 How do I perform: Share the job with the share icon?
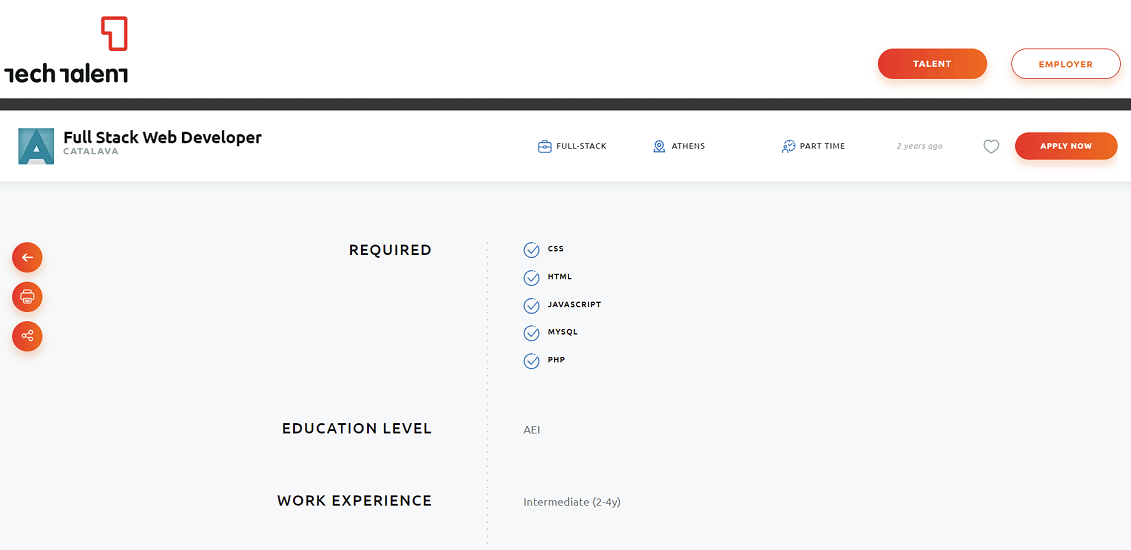(x=27, y=336)
